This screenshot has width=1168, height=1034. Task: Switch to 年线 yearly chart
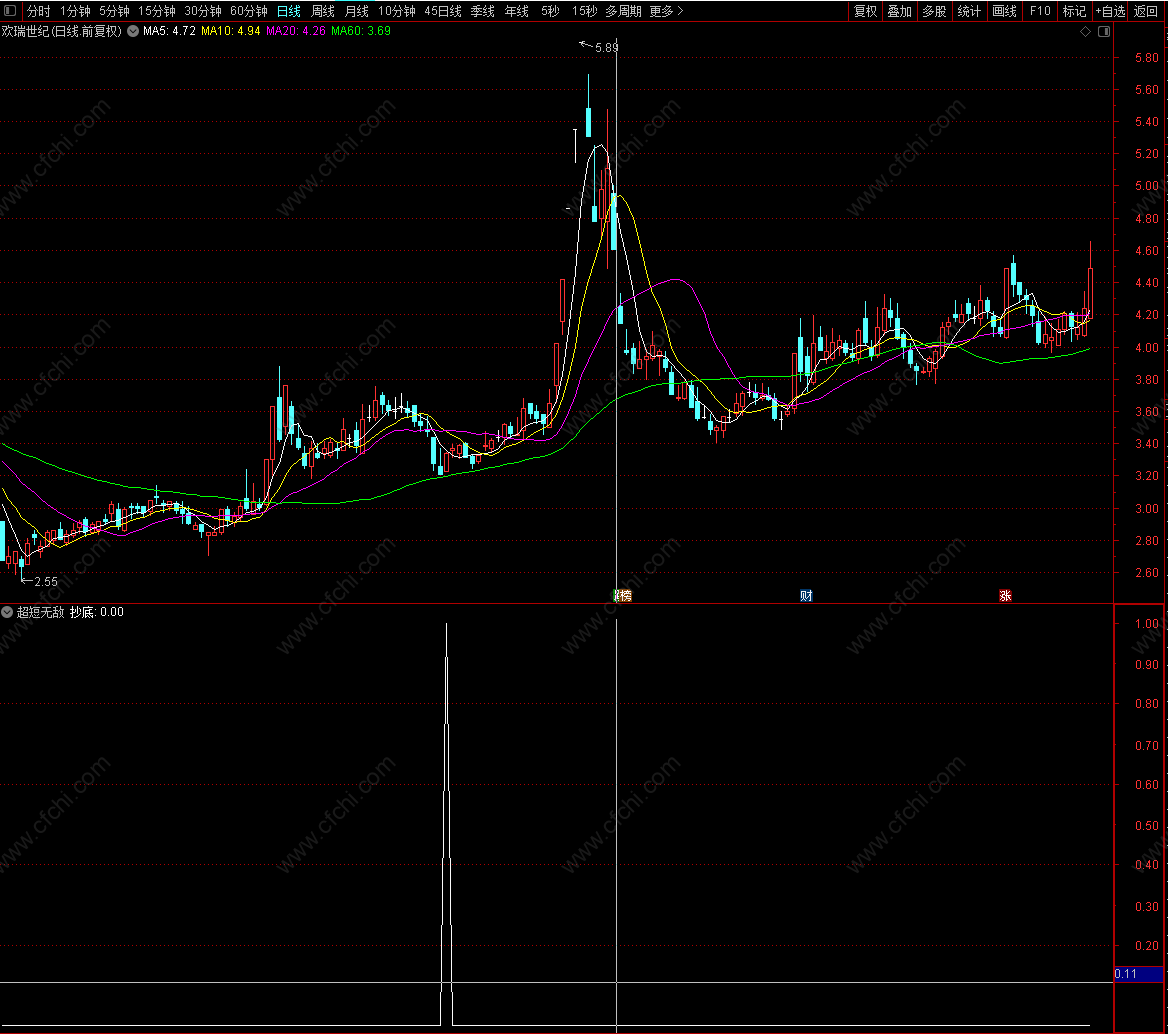click(x=517, y=11)
